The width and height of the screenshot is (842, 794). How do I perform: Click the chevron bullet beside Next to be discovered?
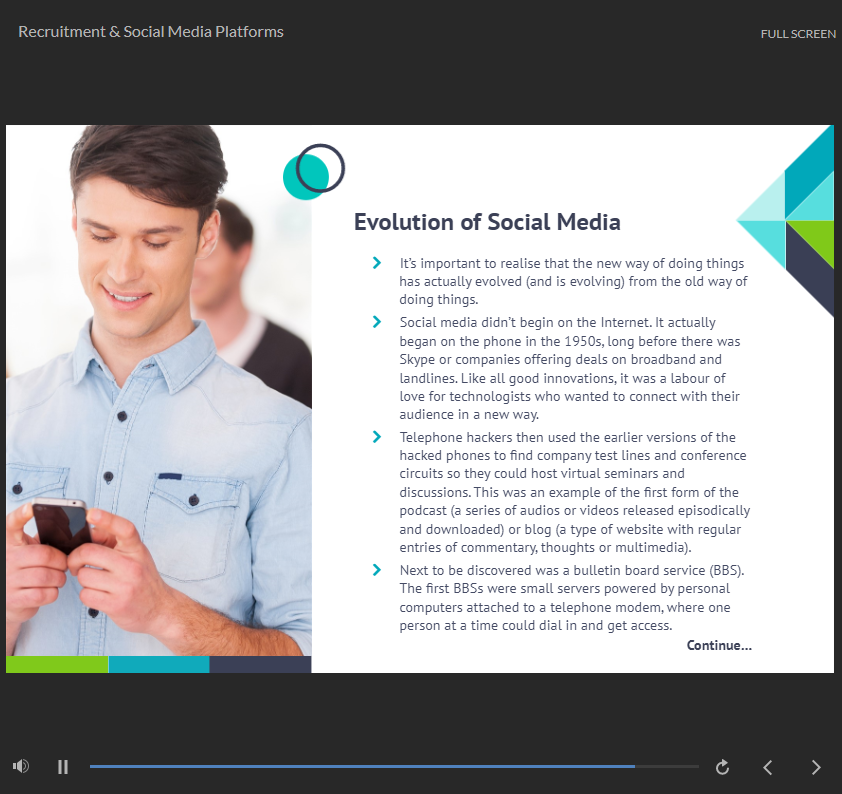click(377, 570)
